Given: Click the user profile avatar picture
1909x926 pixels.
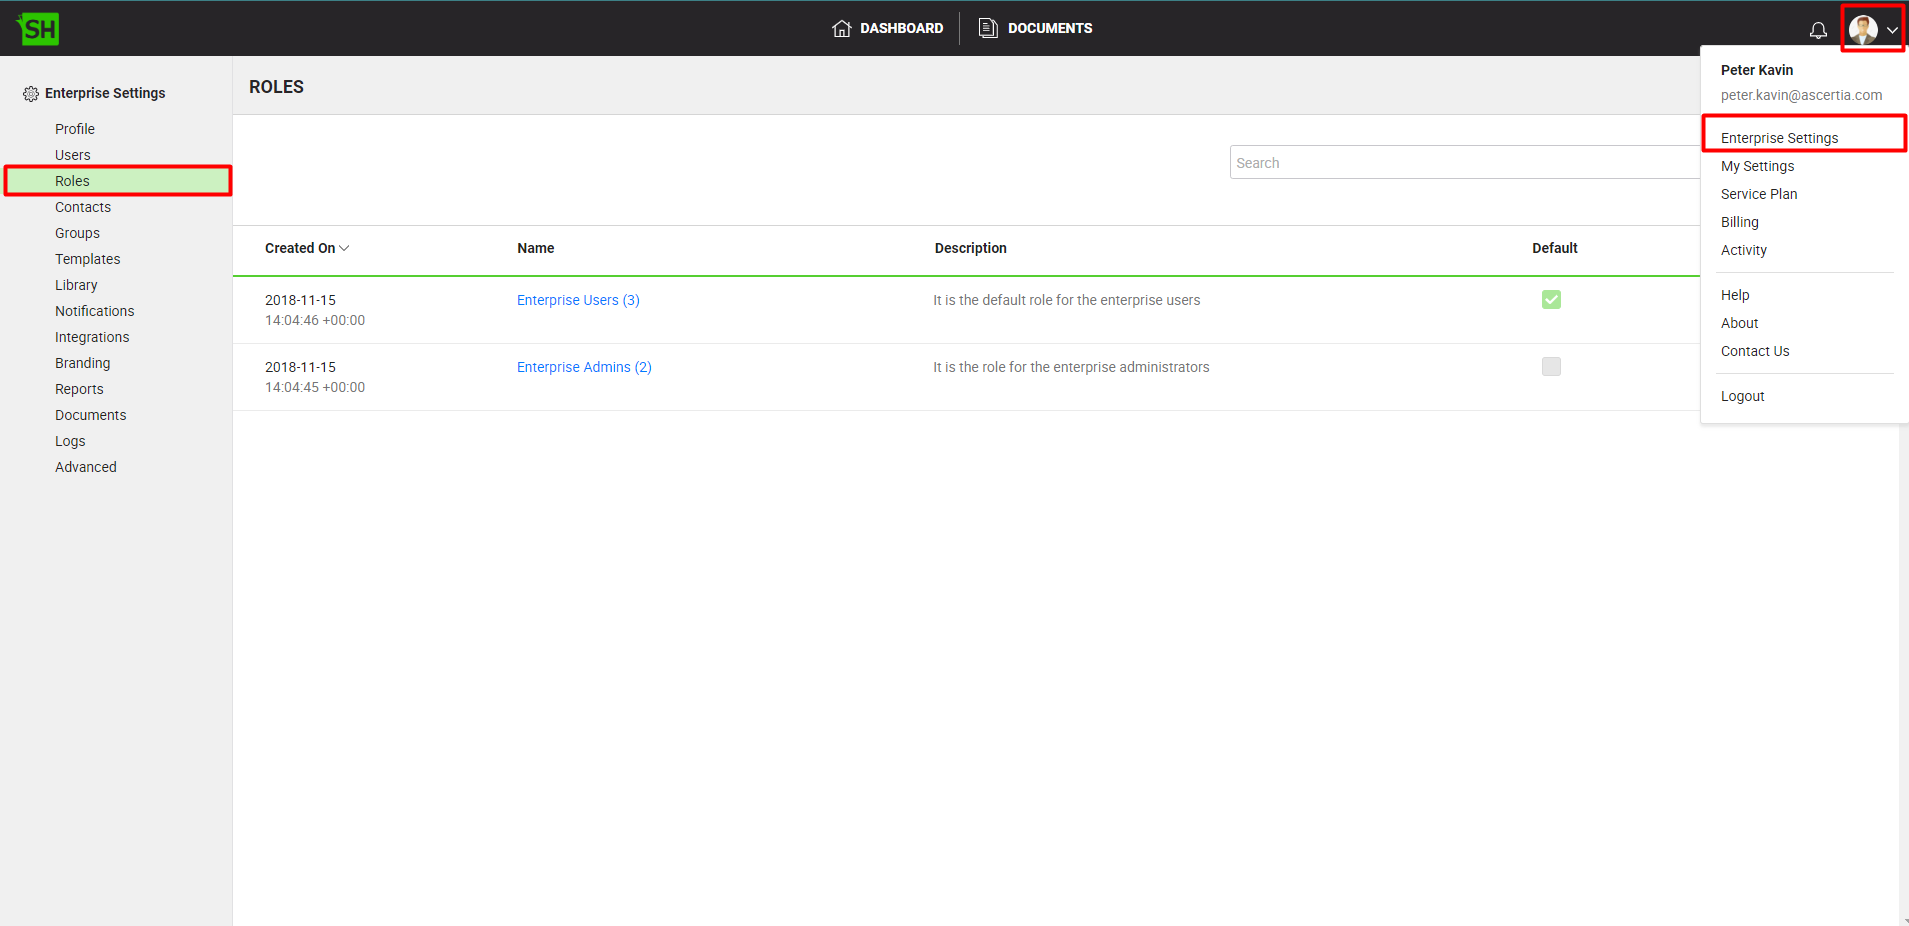Looking at the screenshot, I should click(1862, 29).
